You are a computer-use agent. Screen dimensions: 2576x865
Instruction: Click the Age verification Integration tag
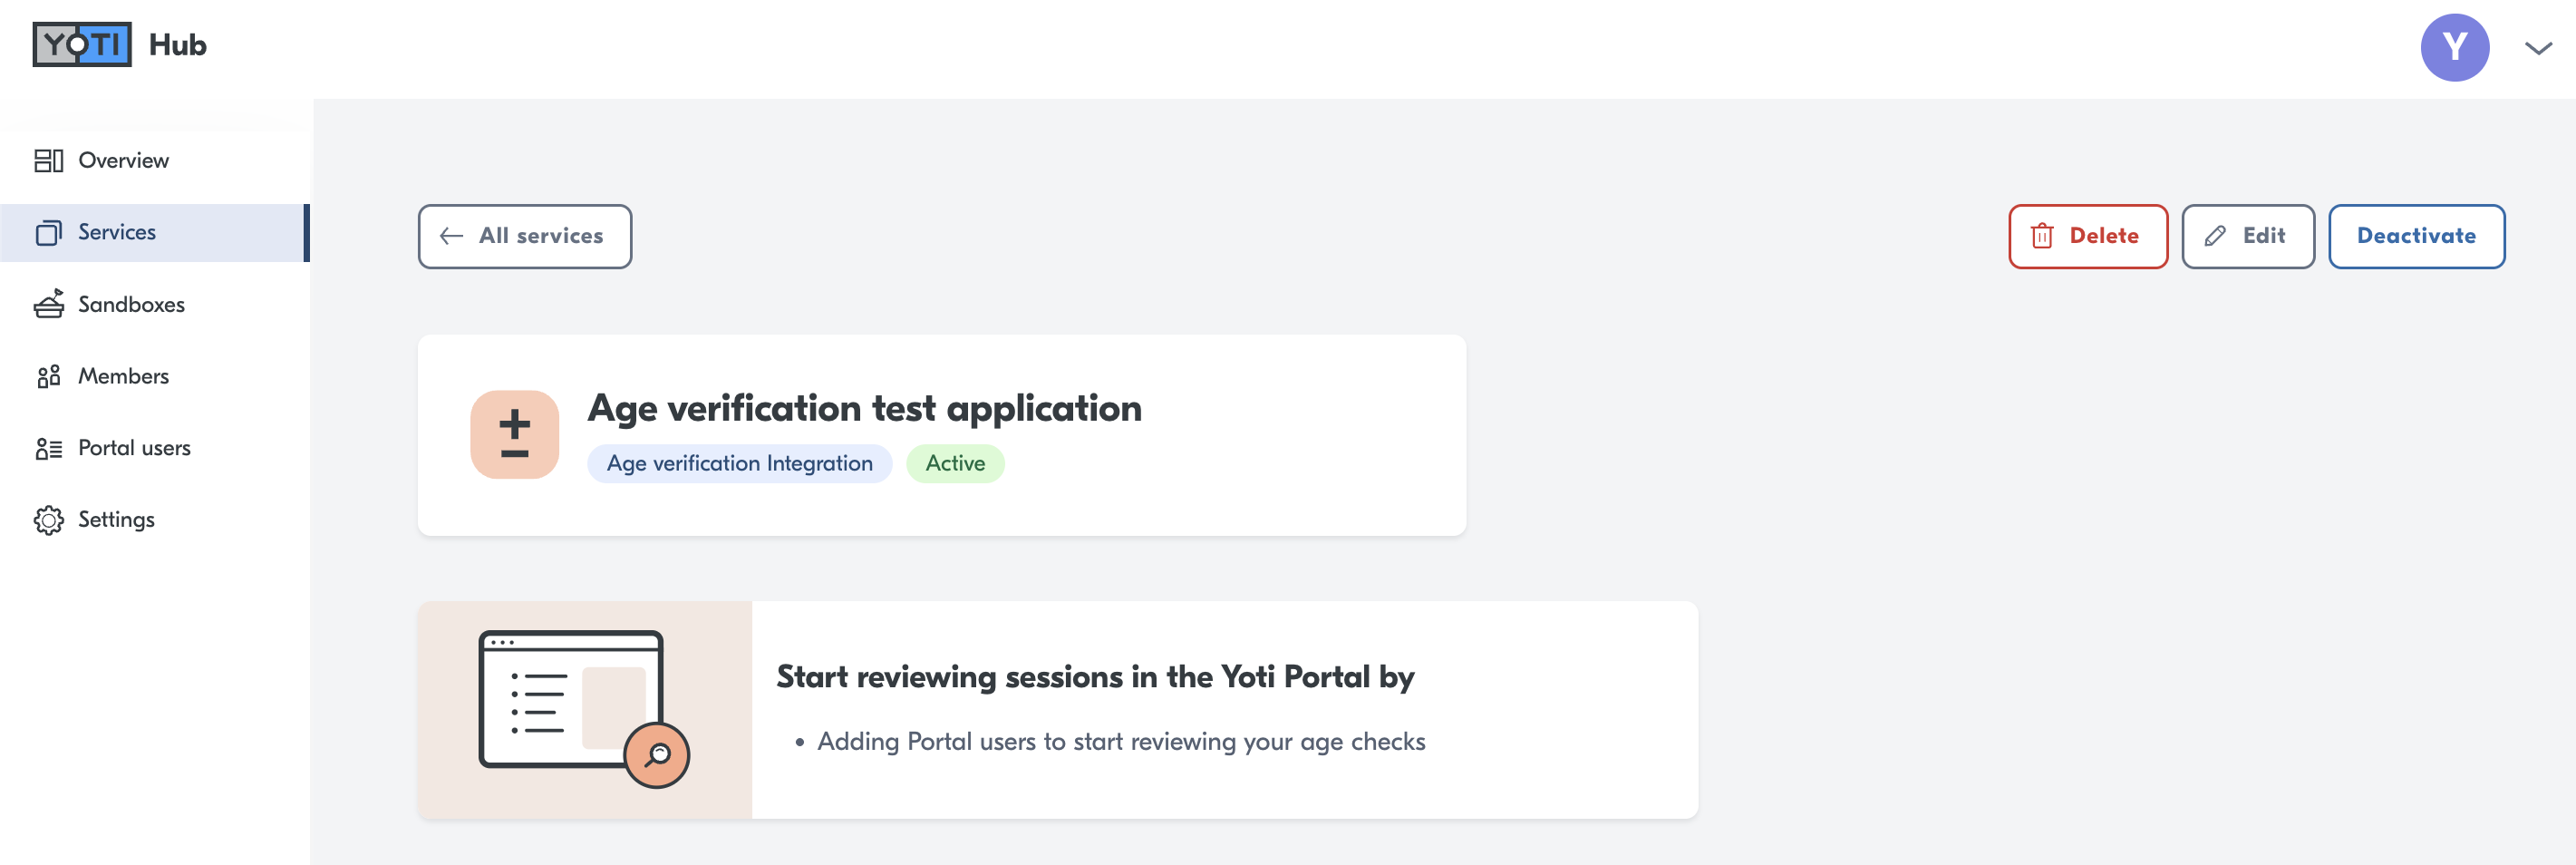(739, 464)
